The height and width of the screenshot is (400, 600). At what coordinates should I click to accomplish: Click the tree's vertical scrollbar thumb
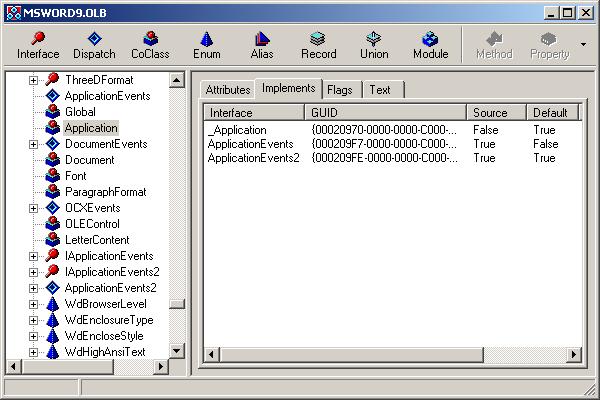[176, 304]
